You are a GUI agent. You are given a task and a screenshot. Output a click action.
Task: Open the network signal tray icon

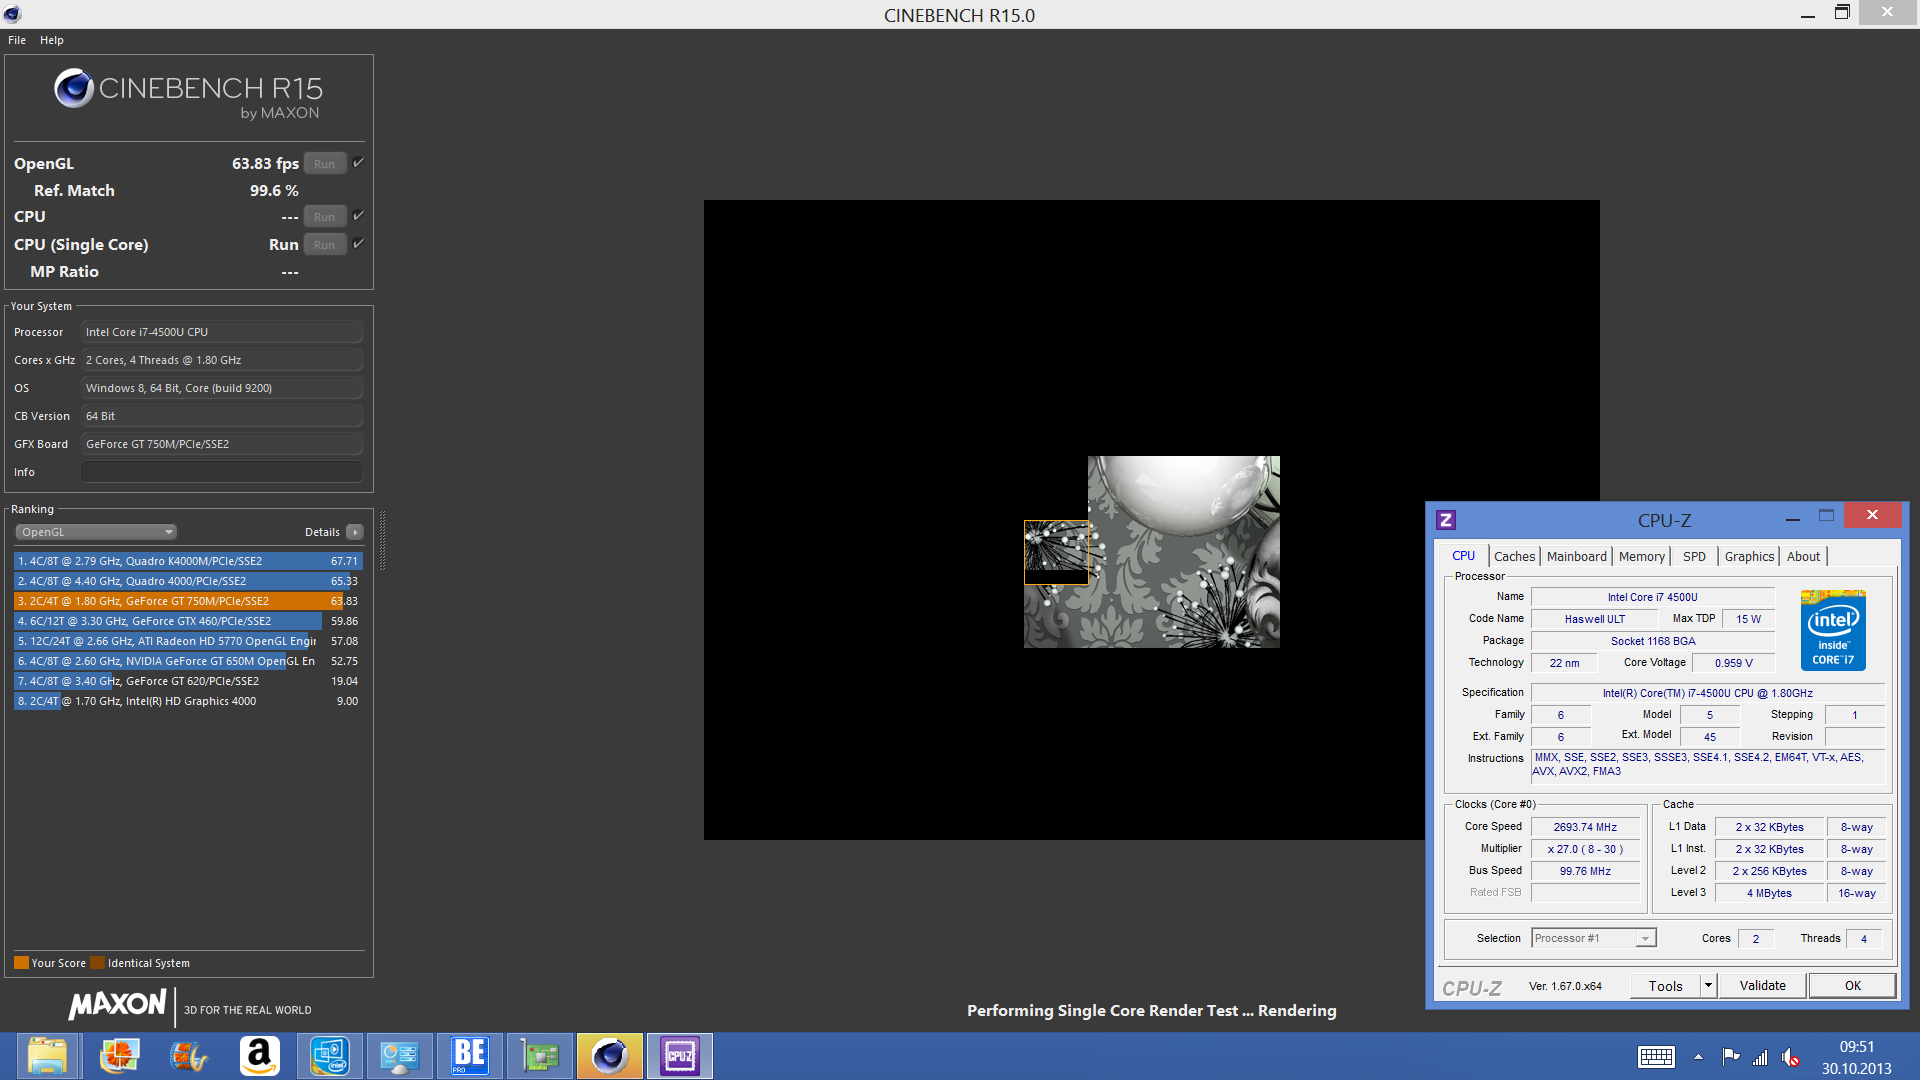[x=1760, y=1057]
